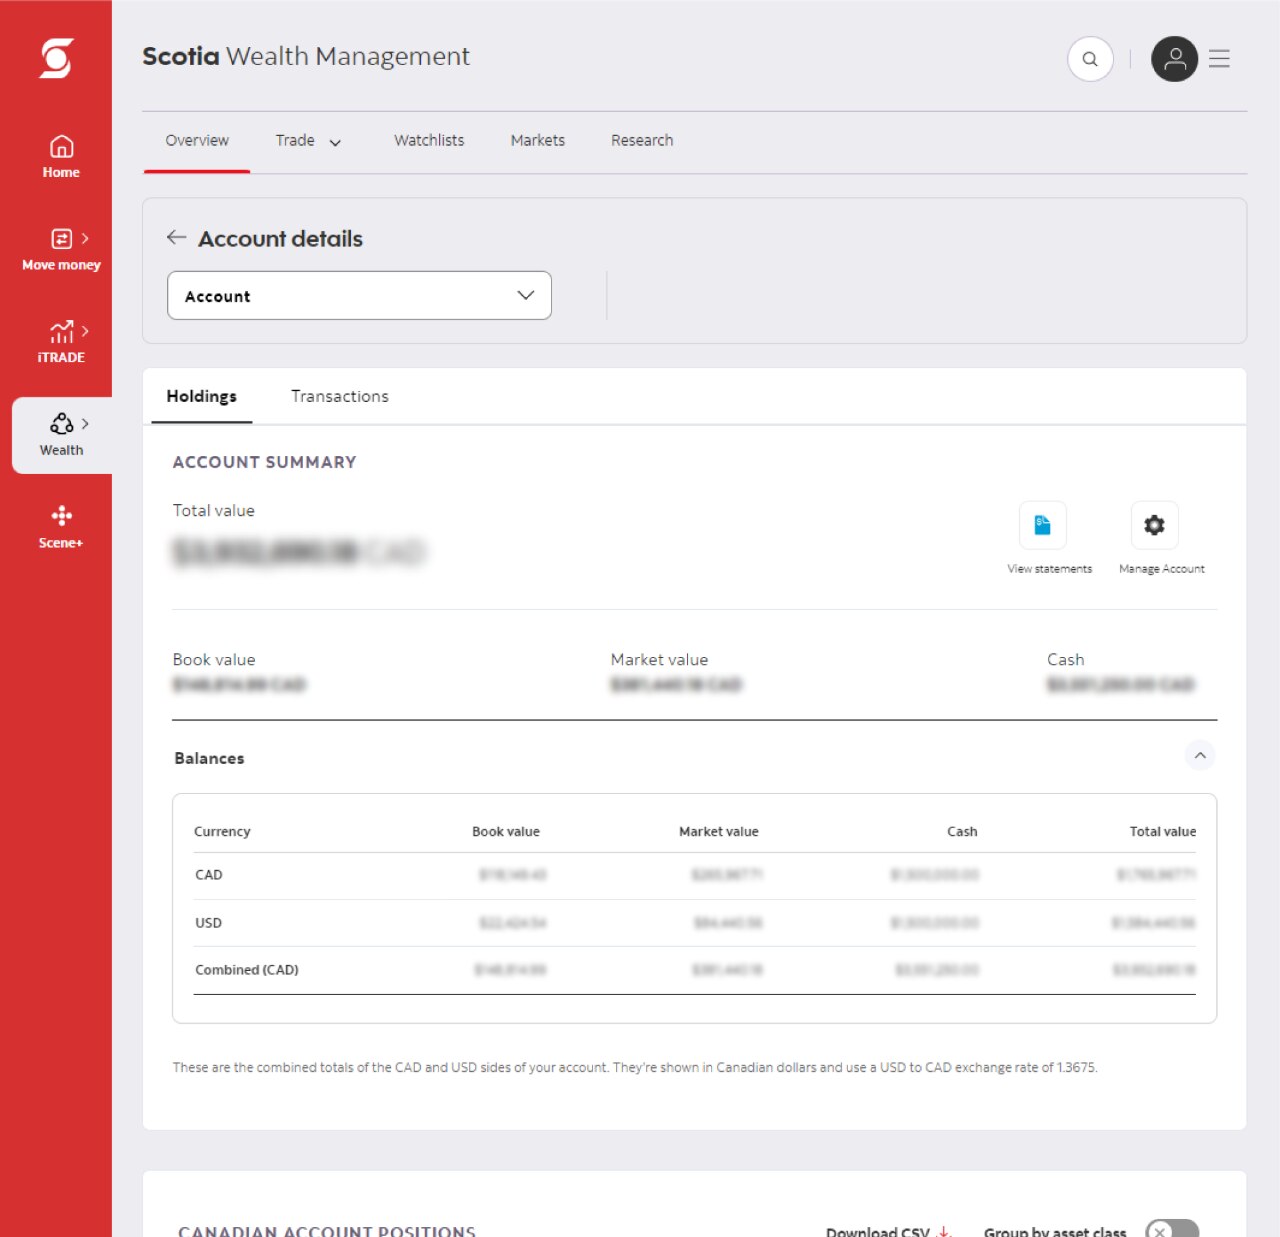The width and height of the screenshot is (1280, 1237).
Task: Open Scene+ in the sidebar
Action: point(61,528)
